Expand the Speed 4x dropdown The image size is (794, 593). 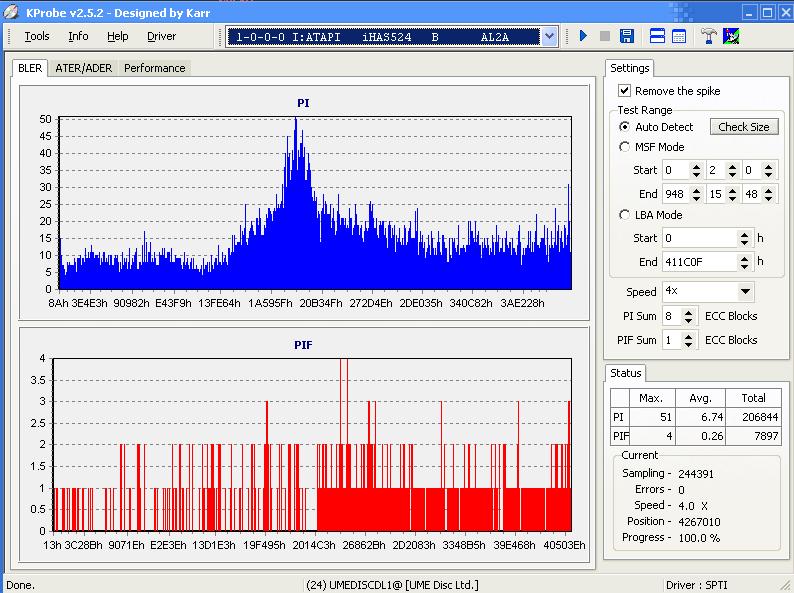tap(745, 292)
